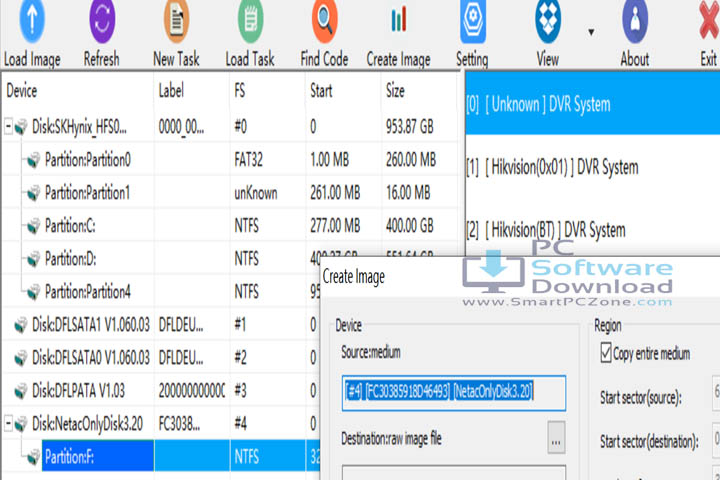Start a New Task from the toolbar
This screenshot has width=720, height=480.
pyautogui.click(x=176, y=20)
